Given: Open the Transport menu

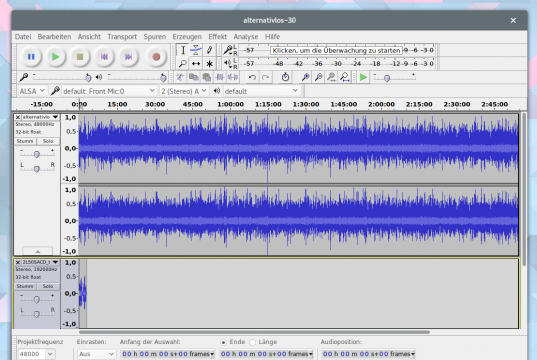Looking at the screenshot, I should (x=122, y=37).
